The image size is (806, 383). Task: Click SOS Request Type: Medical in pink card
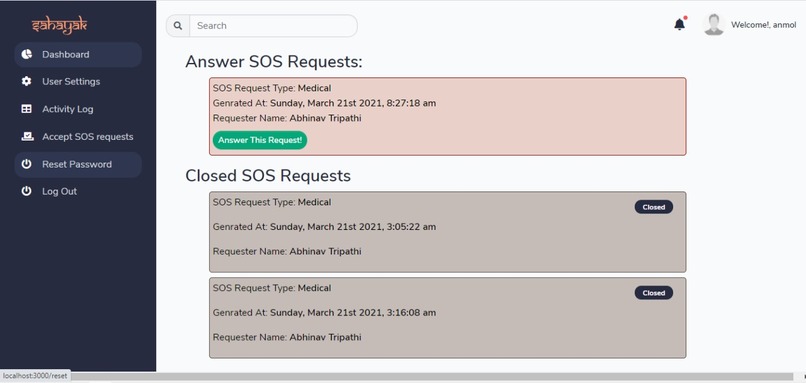tap(272, 88)
